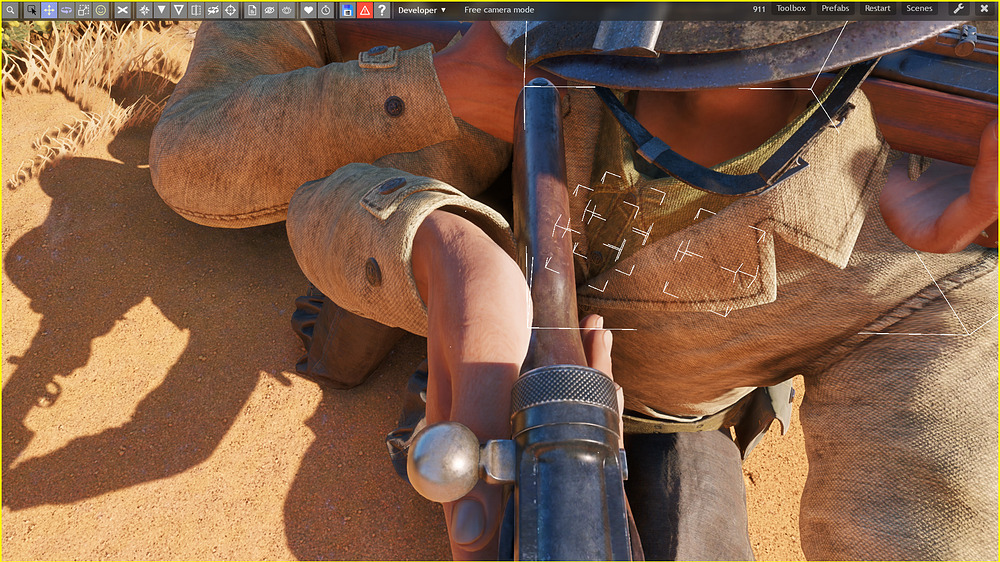
Task: Click the heart icon in toolbar
Action: click(x=308, y=10)
